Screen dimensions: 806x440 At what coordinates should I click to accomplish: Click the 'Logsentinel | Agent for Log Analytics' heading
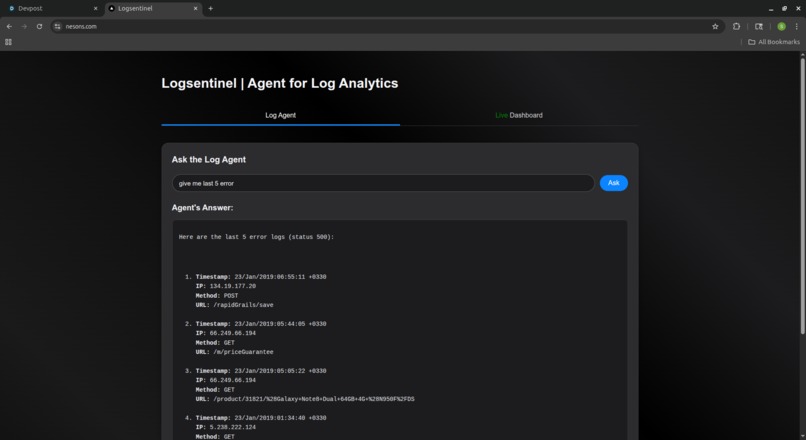[x=280, y=83]
